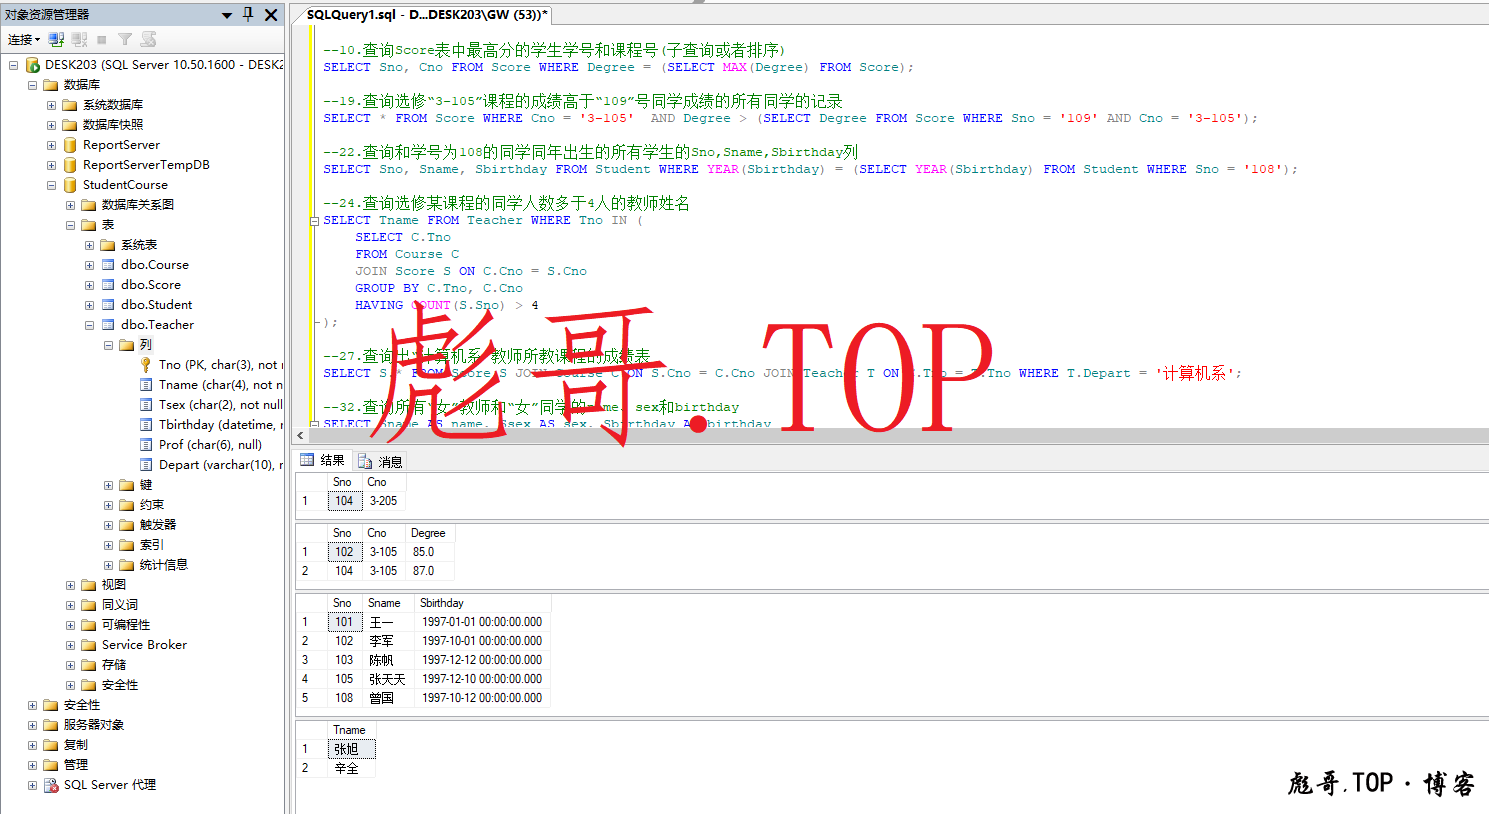Viewport: 1489px width, 814px height.
Task: Select the 视图 folder
Action: point(114,585)
